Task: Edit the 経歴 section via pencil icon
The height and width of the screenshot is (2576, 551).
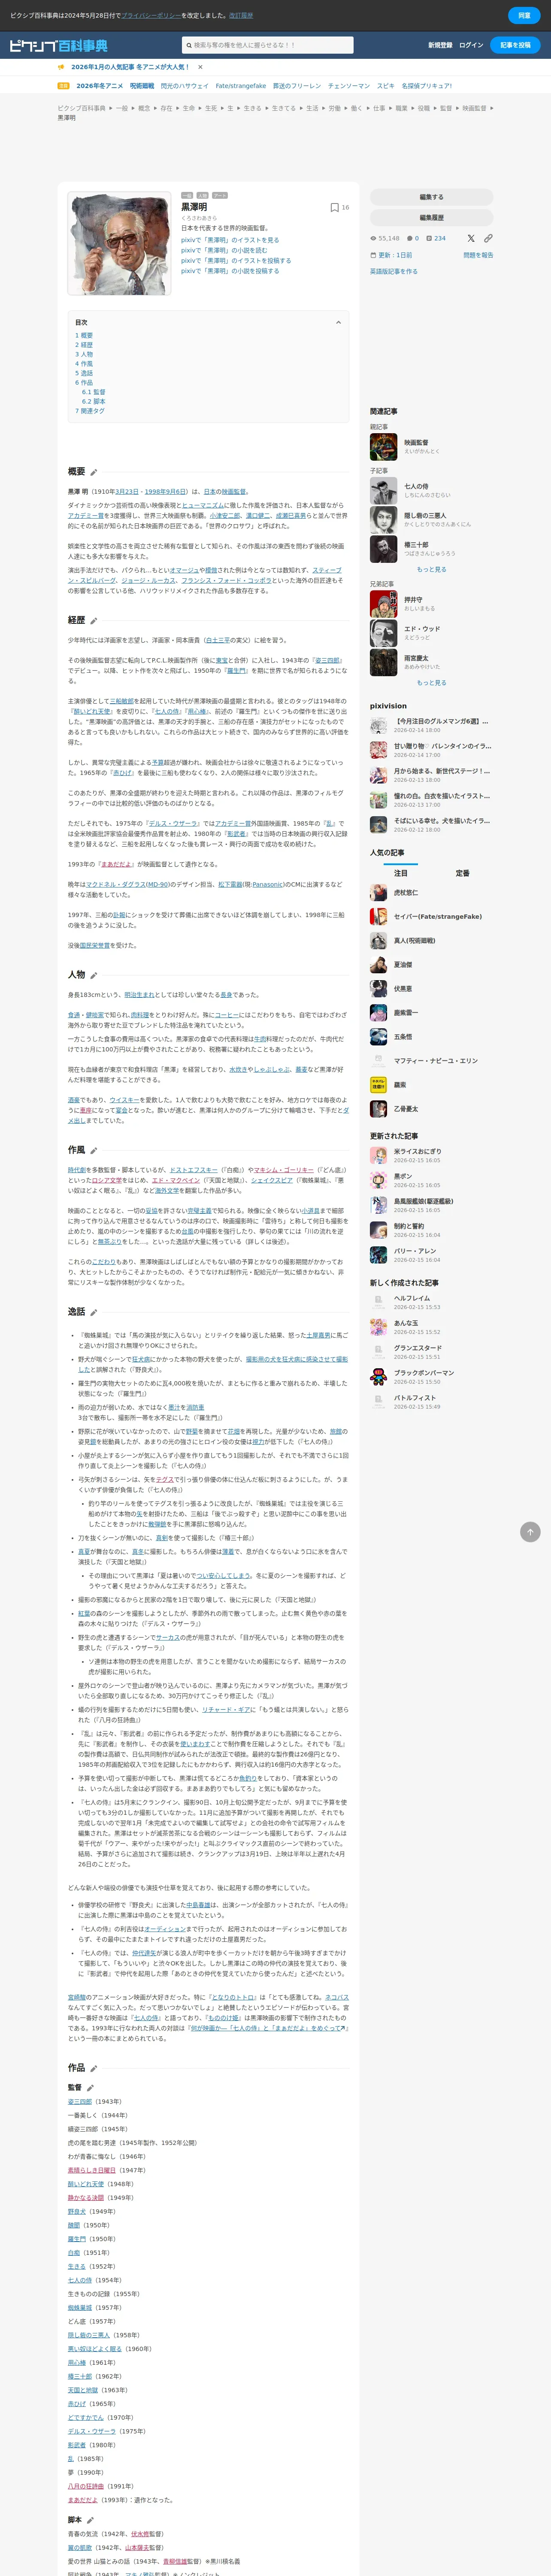Action: coord(94,621)
